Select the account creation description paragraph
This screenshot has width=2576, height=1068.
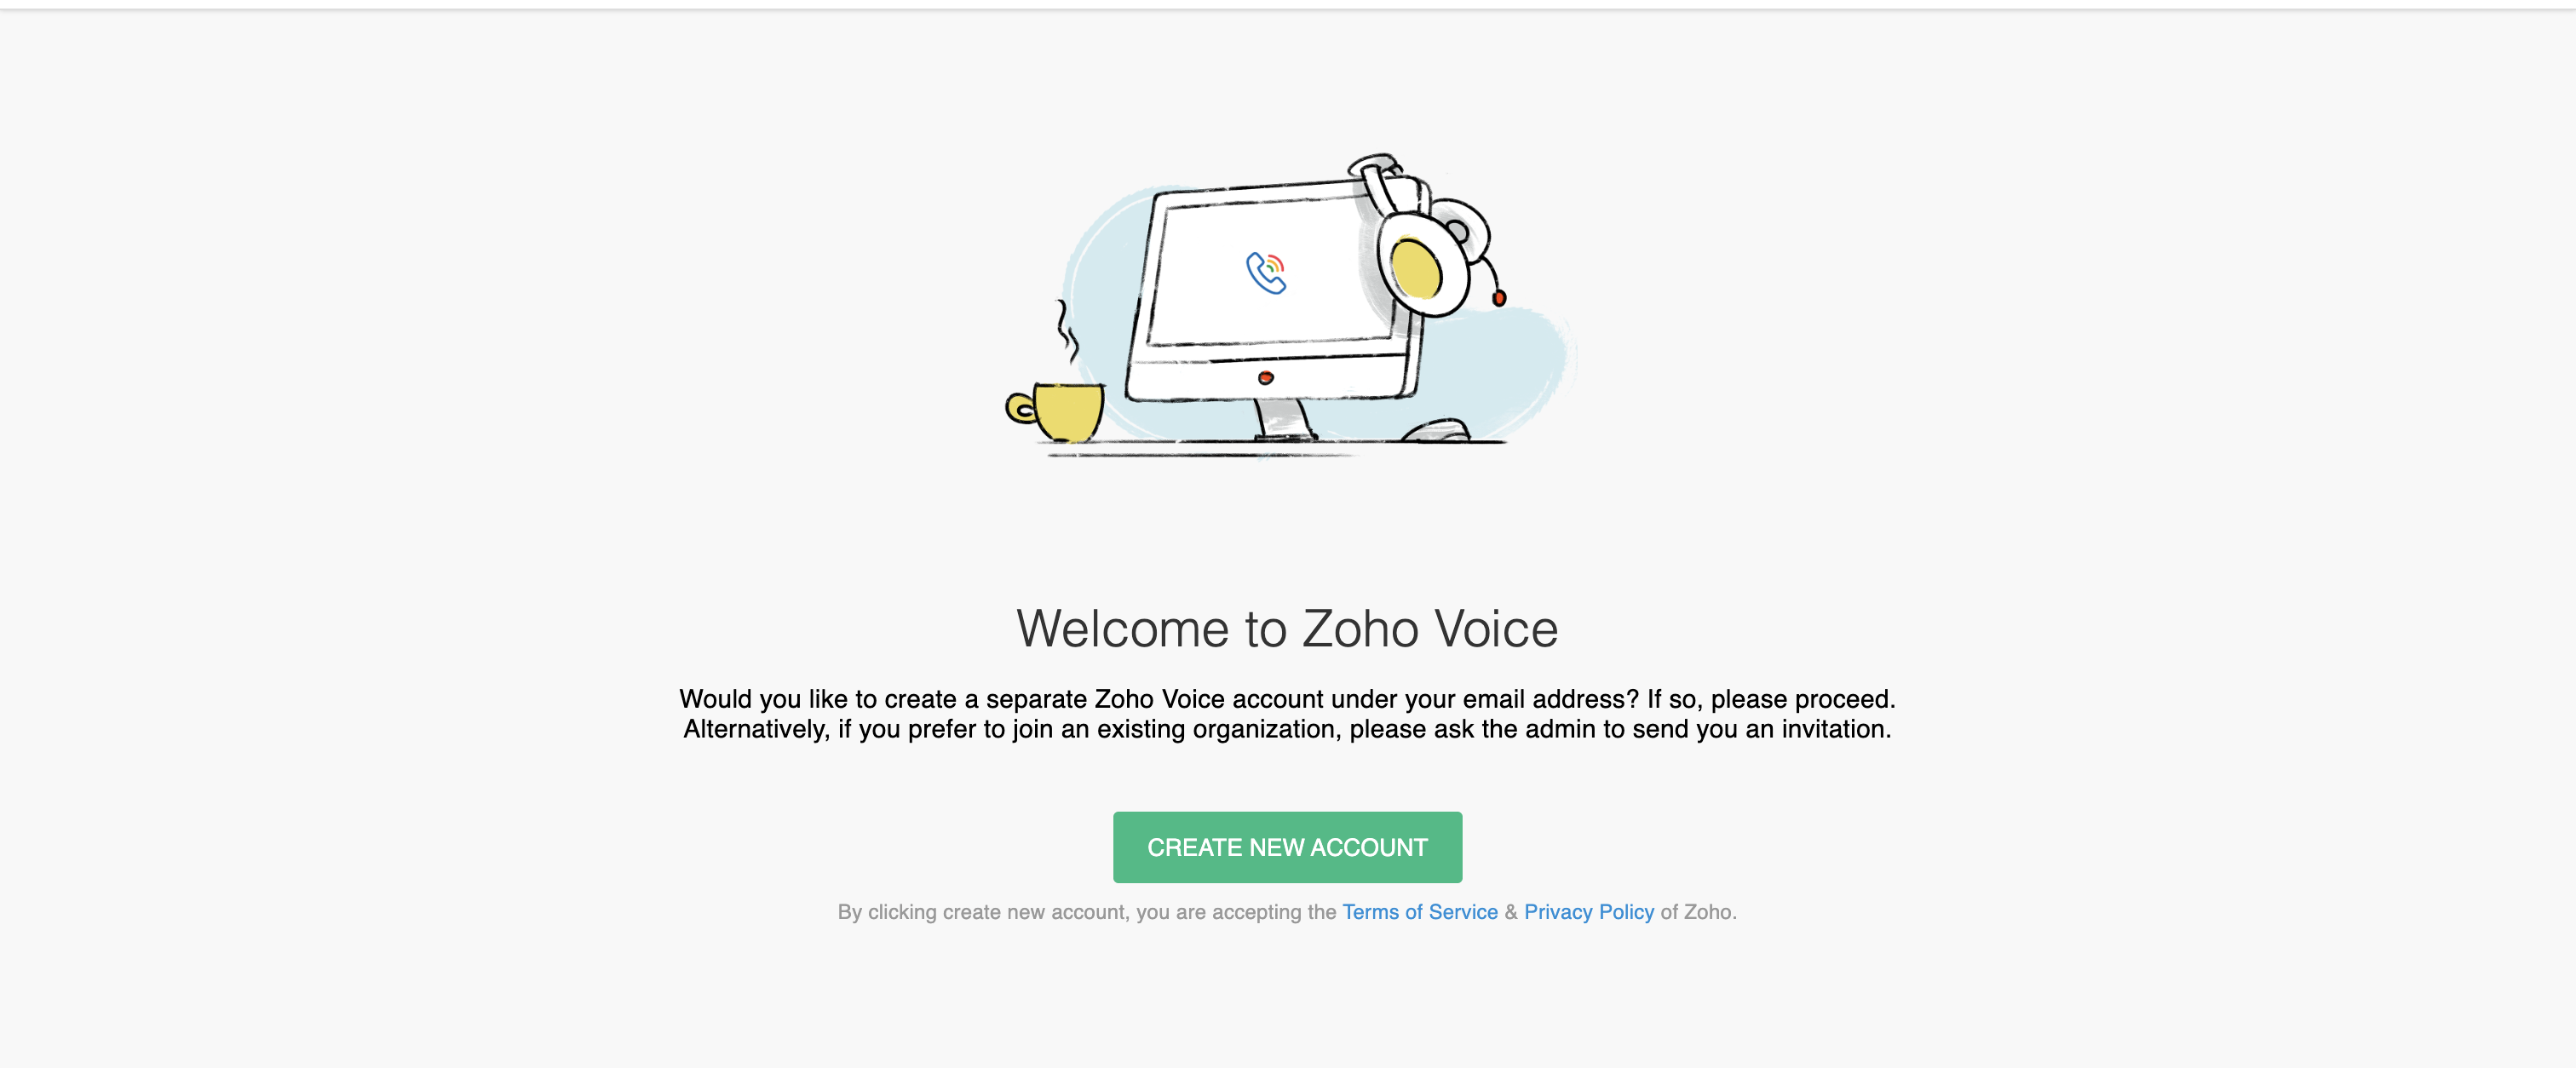point(1287,714)
